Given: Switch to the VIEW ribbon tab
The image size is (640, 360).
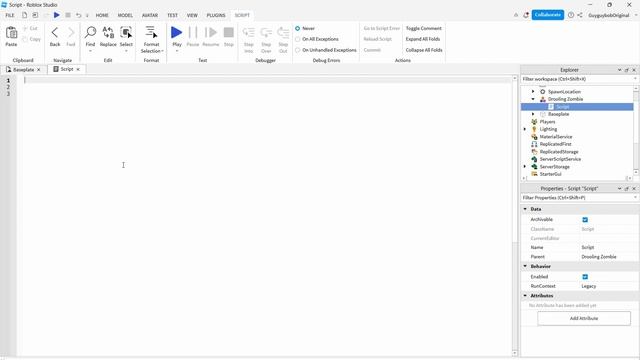Looking at the screenshot, I should [x=192, y=15].
